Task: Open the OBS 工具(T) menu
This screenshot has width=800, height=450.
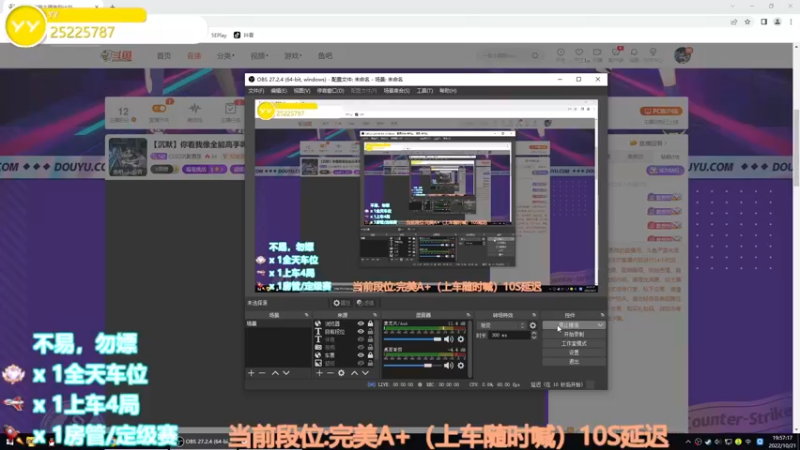Action: click(x=424, y=91)
